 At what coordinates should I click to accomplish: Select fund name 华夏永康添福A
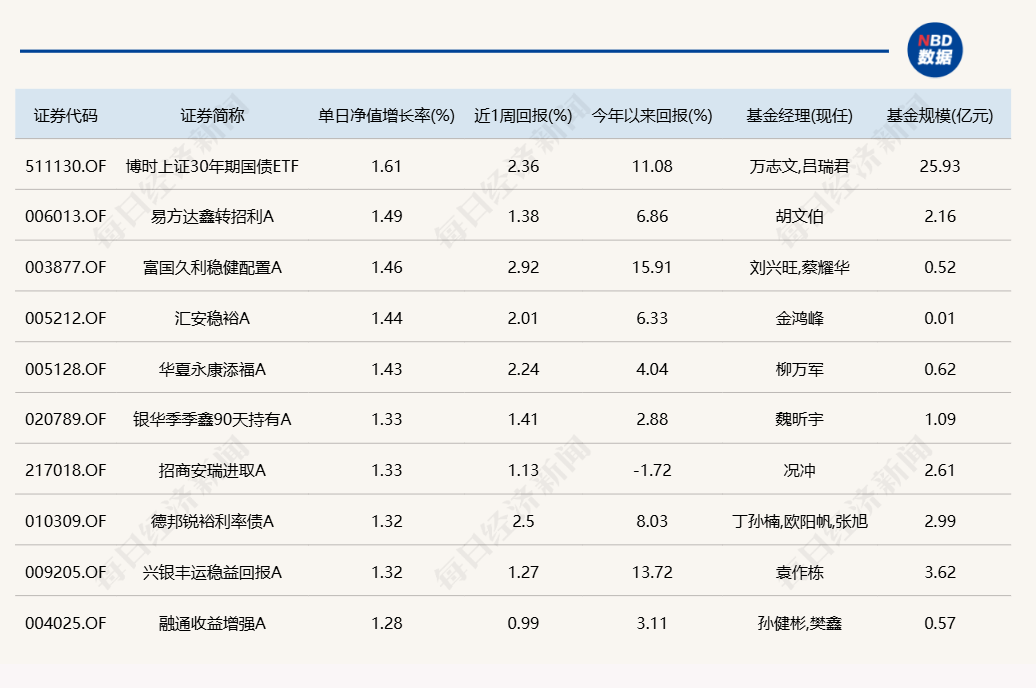212,369
